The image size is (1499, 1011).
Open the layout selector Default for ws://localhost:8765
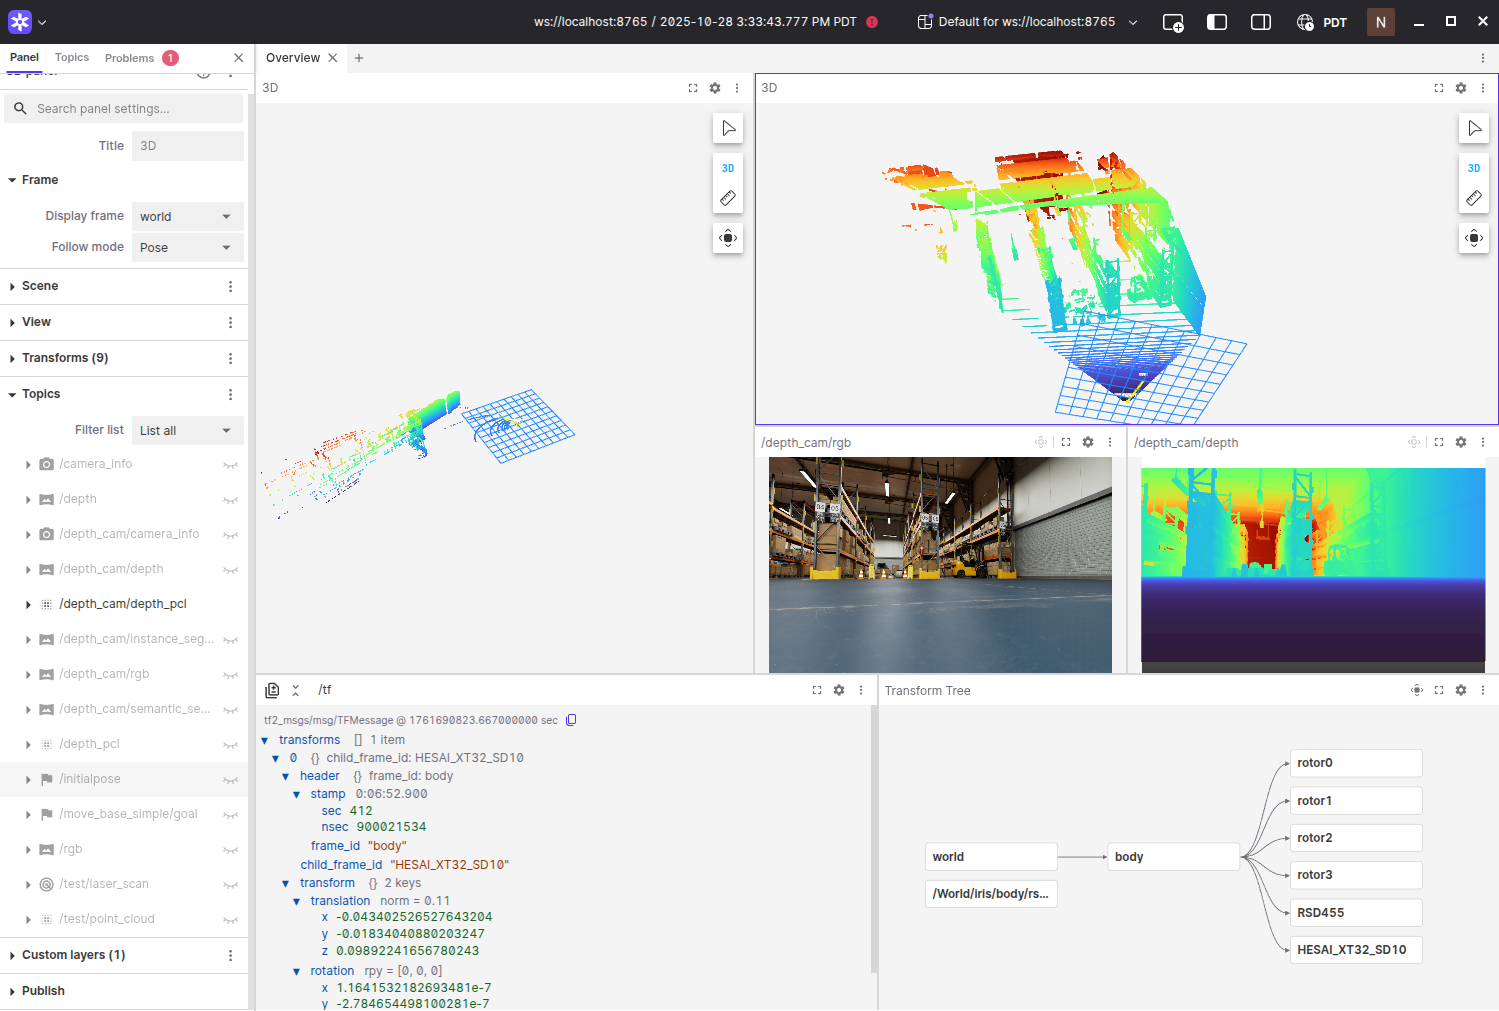(x=1027, y=22)
